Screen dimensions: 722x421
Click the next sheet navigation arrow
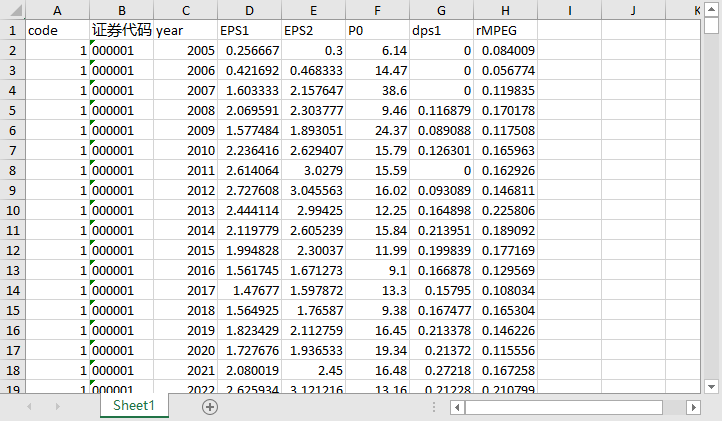pos(56,406)
